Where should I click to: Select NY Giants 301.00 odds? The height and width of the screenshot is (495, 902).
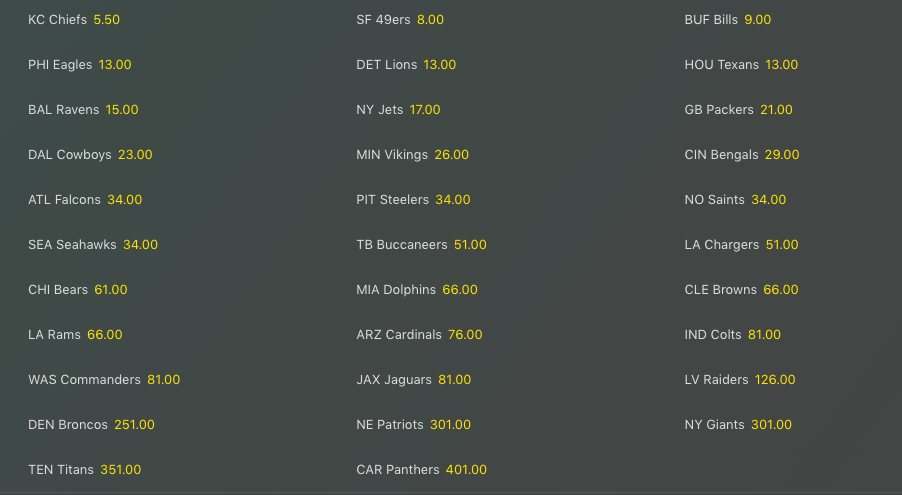[x=771, y=425]
